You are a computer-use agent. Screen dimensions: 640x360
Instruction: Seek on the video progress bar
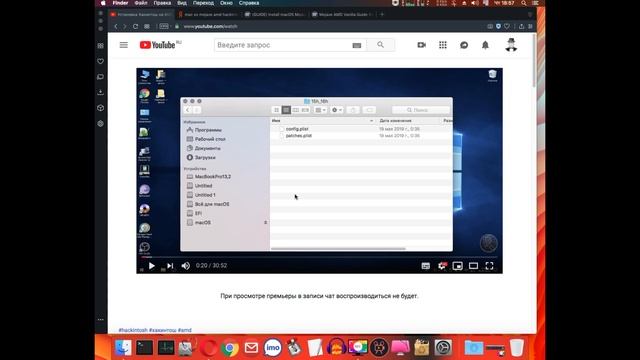point(319,257)
